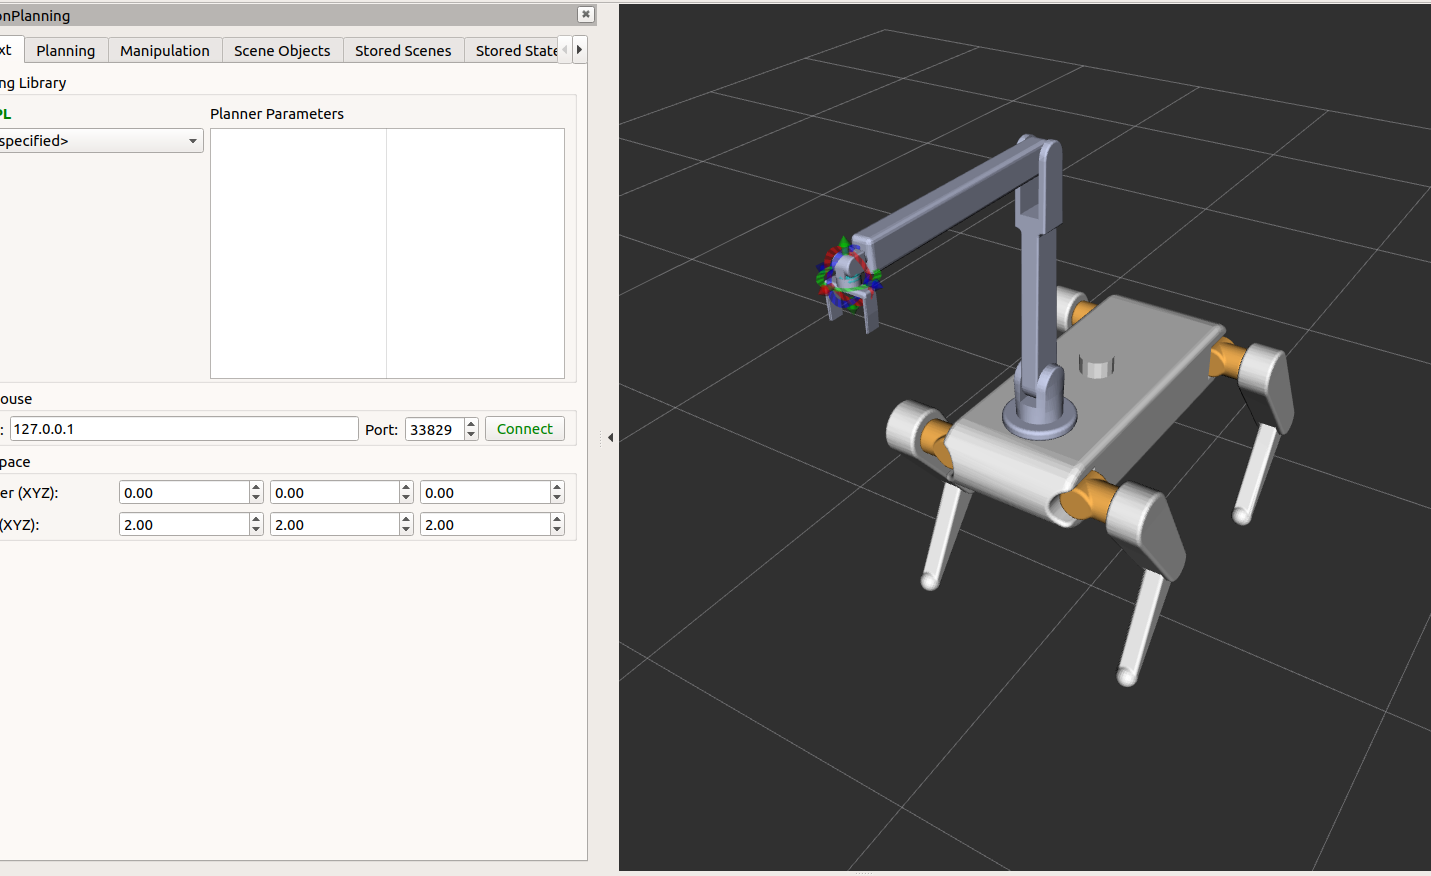Open the Stored States tab
The image size is (1431, 876).
(x=515, y=51)
